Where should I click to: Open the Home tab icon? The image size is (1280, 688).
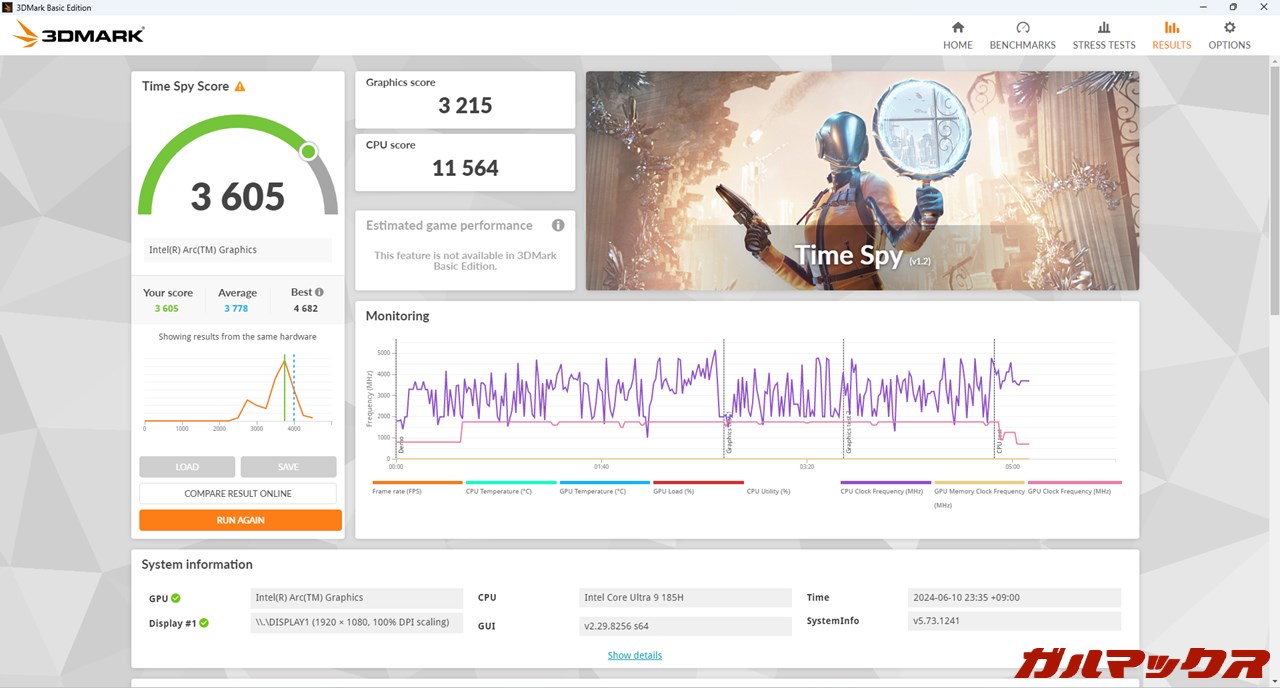[x=957, y=28]
